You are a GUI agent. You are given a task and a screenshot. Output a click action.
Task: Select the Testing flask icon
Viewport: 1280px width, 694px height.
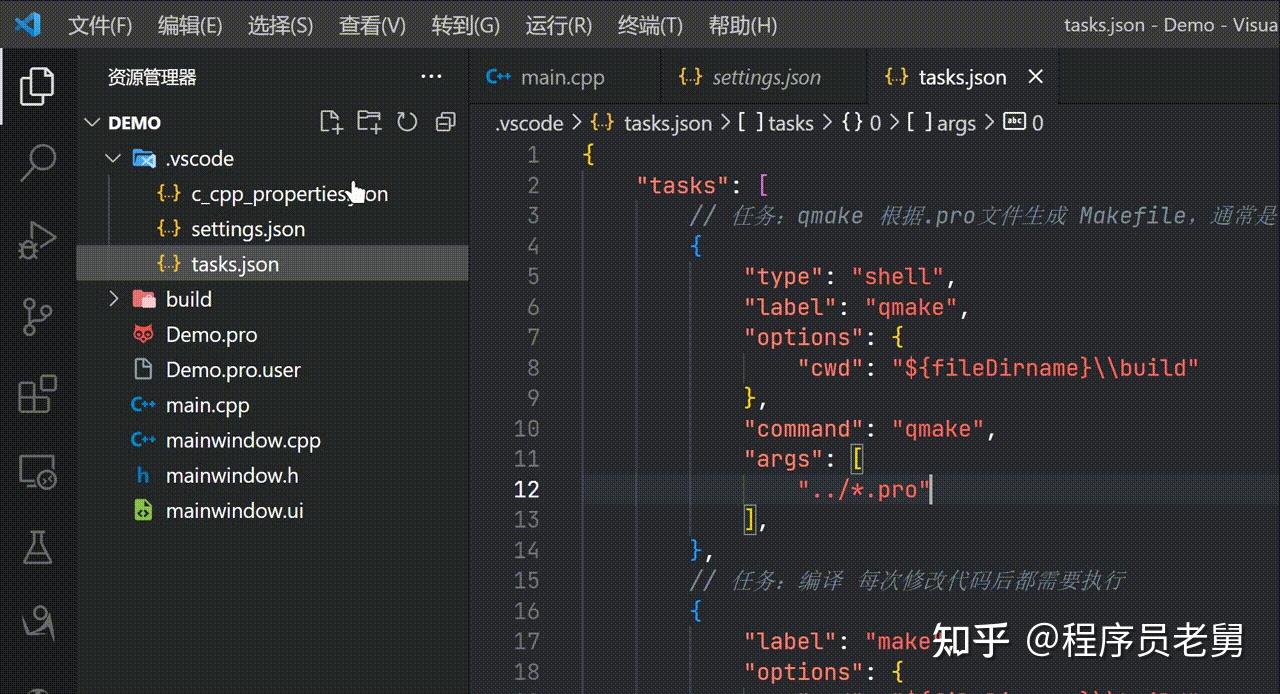37,547
